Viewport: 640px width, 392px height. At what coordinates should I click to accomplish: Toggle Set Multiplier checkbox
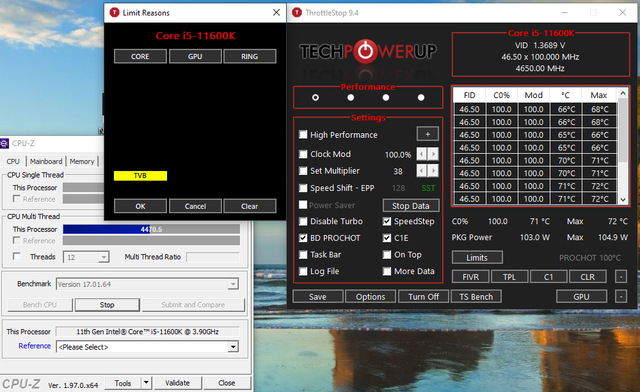(x=303, y=171)
